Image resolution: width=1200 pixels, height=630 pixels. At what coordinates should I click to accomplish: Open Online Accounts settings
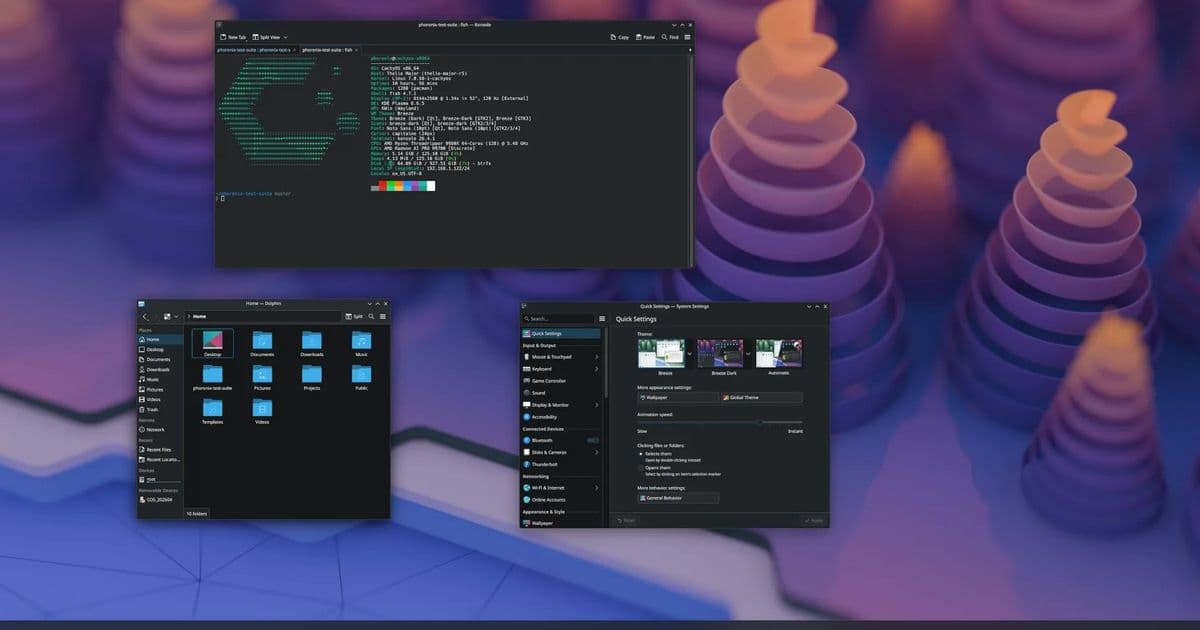click(561, 499)
